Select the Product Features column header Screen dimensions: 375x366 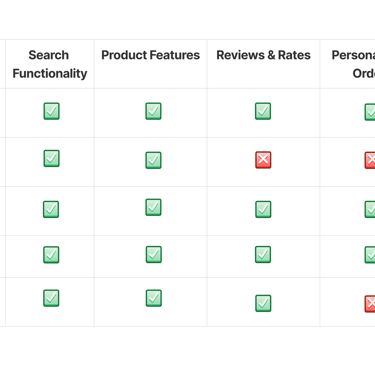pyautogui.click(x=150, y=55)
